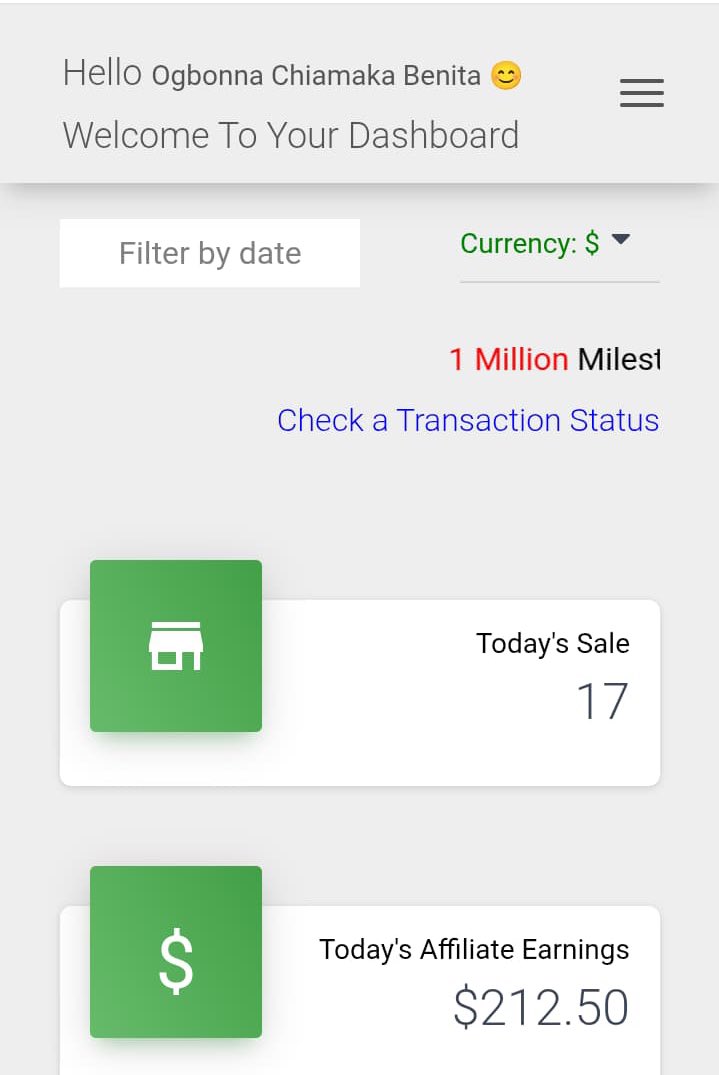Tap the smiley emoji beside the name
719x1075 pixels.
click(x=507, y=75)
